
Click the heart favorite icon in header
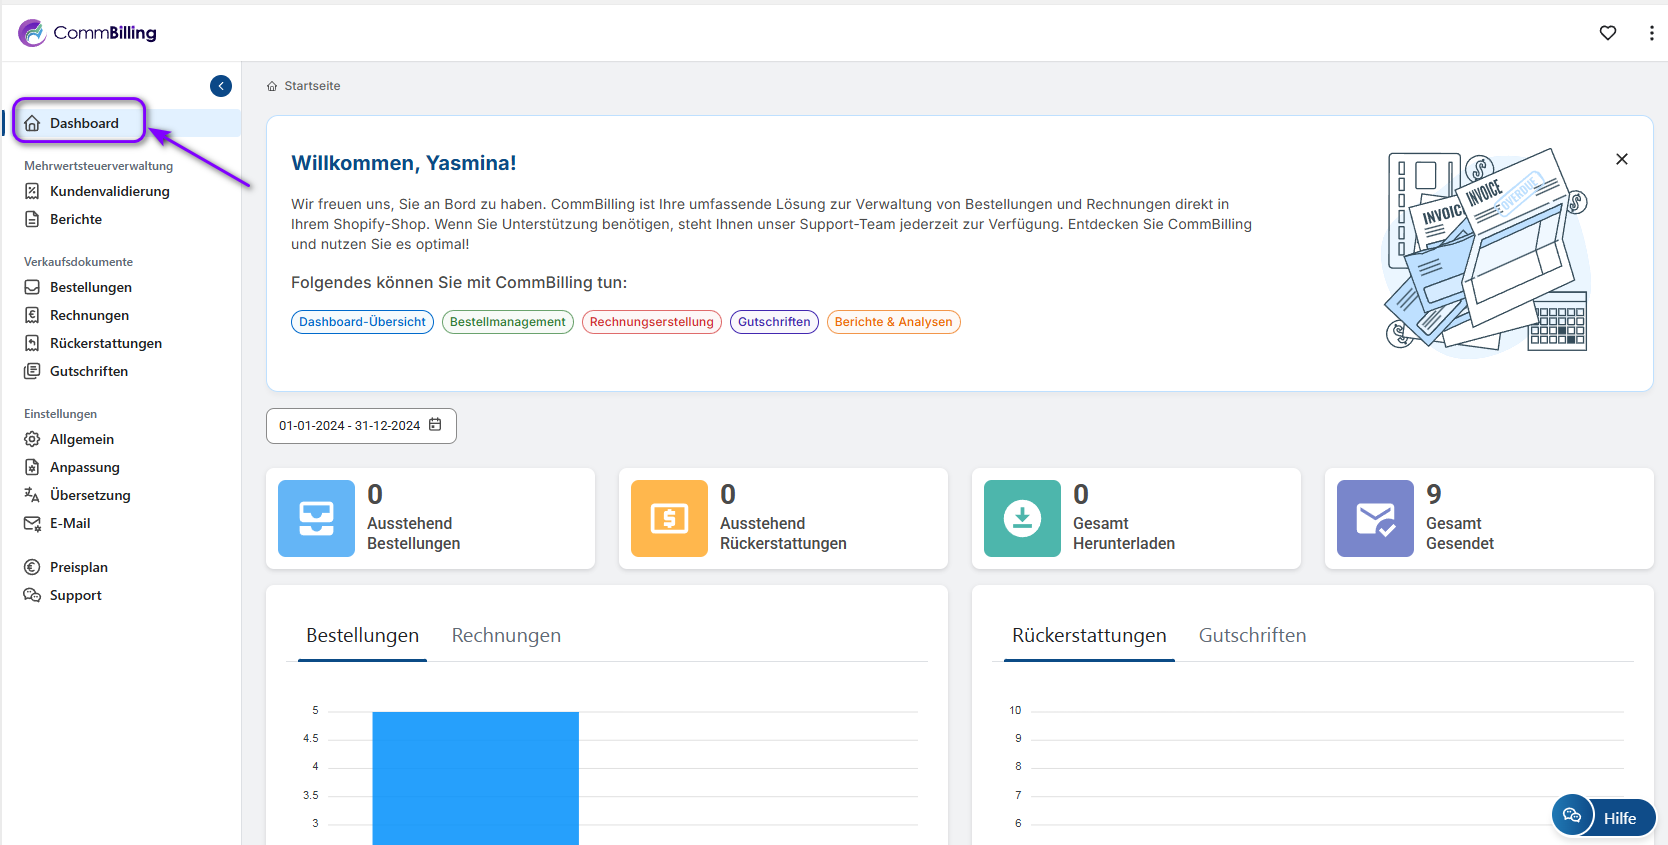point(1607,33)
